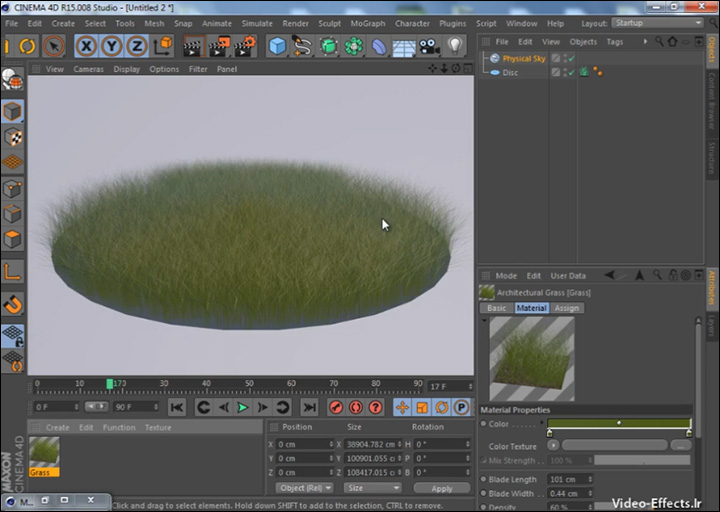The image size is (720, 512).
Task: Open the MoGraph menu
Action: 368,23
